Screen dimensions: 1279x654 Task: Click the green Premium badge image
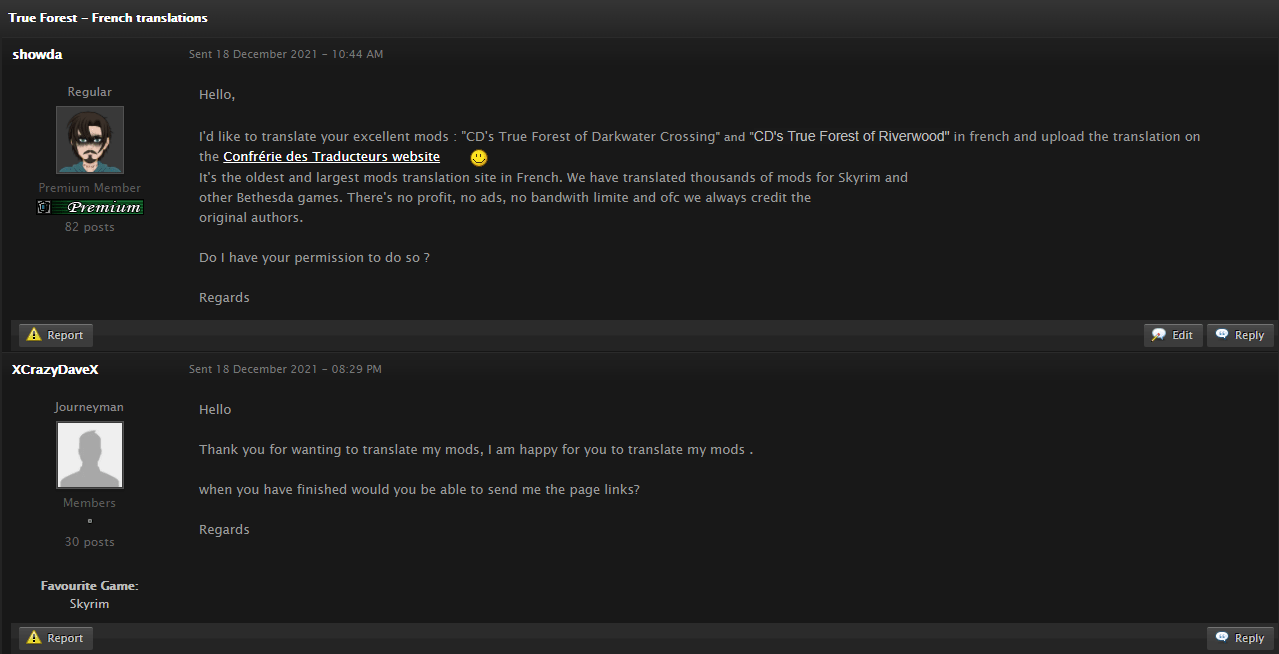(x=90, y=207)
